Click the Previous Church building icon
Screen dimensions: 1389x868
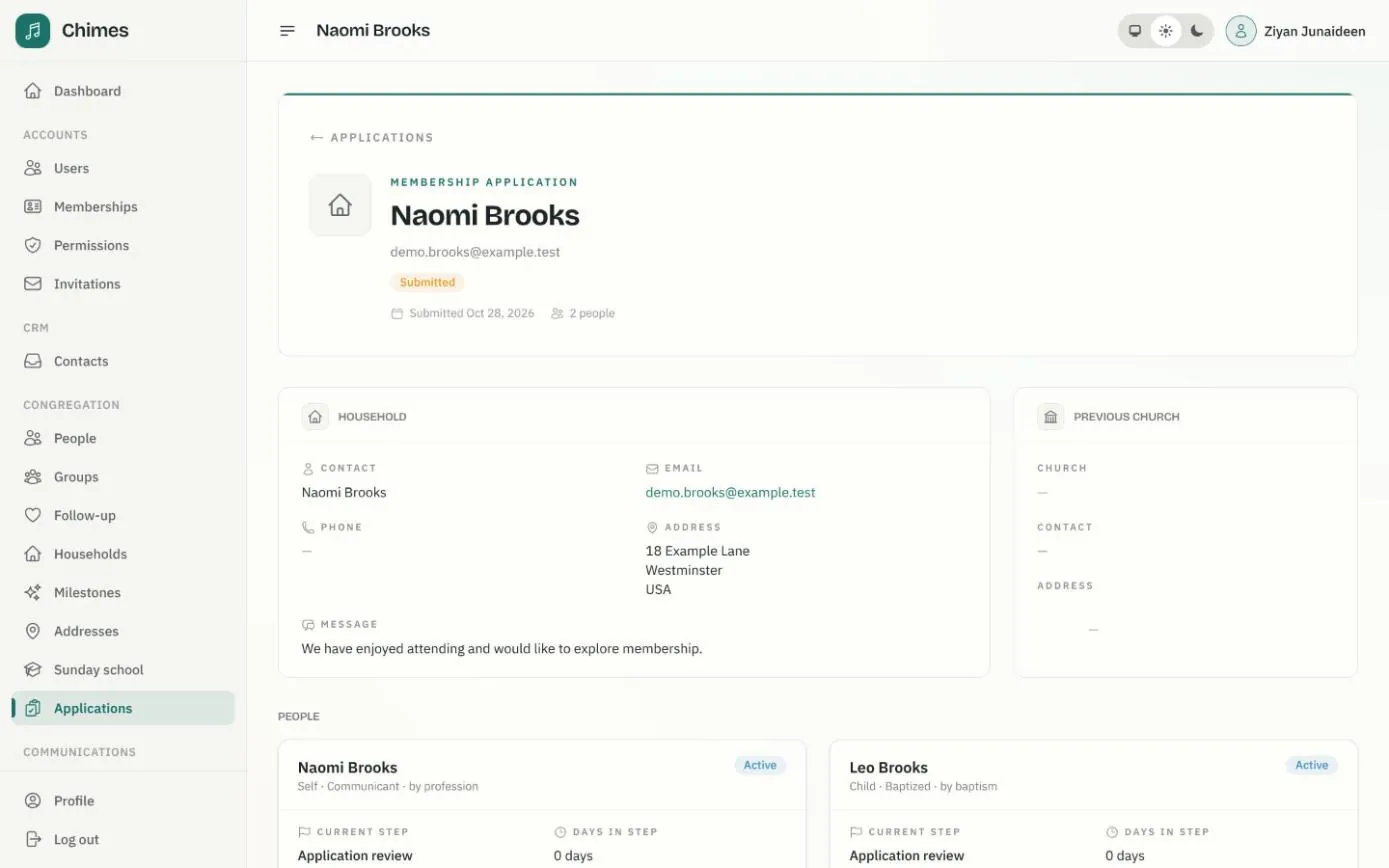point(1050,417)
